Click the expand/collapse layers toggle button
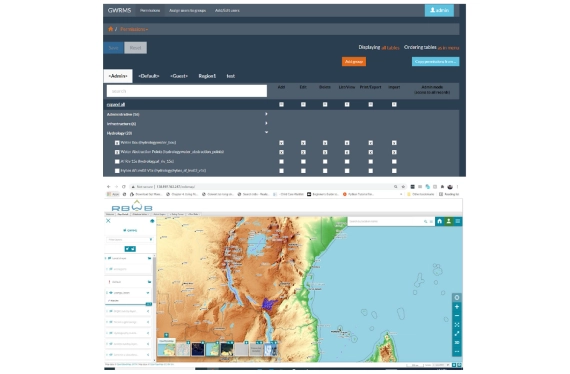570x374 pixels. (x=130, y=249)
